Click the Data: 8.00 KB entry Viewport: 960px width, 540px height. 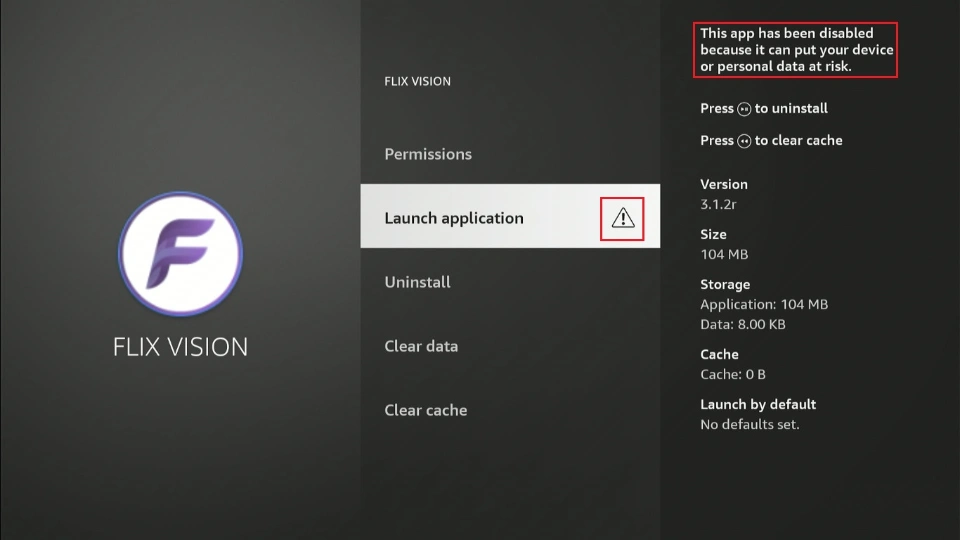click(743, 324)
